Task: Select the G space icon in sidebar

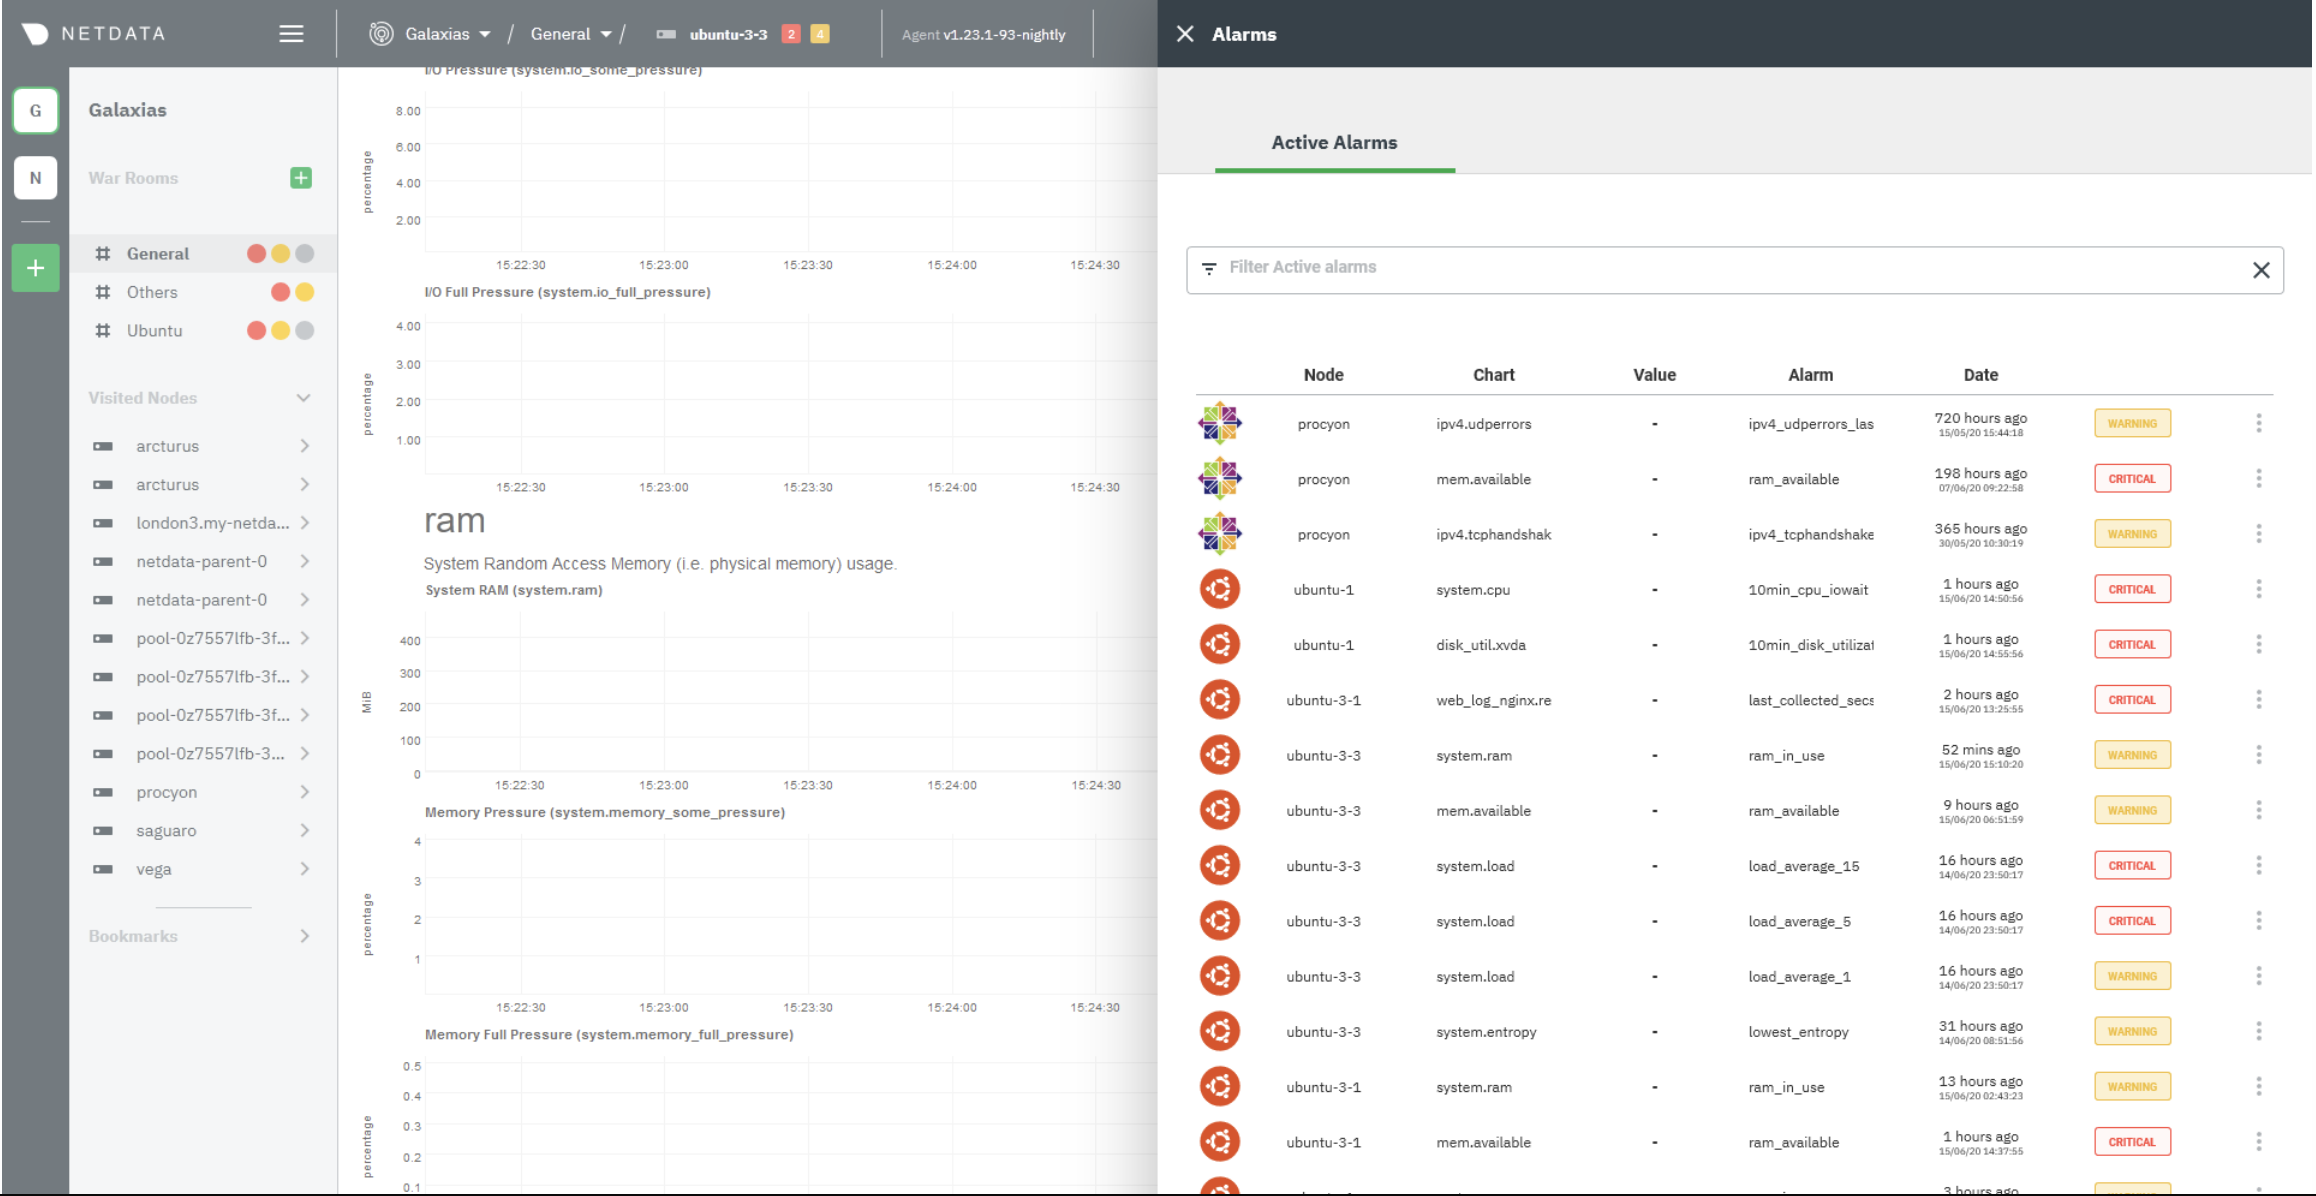Action: tap(35, 110)
